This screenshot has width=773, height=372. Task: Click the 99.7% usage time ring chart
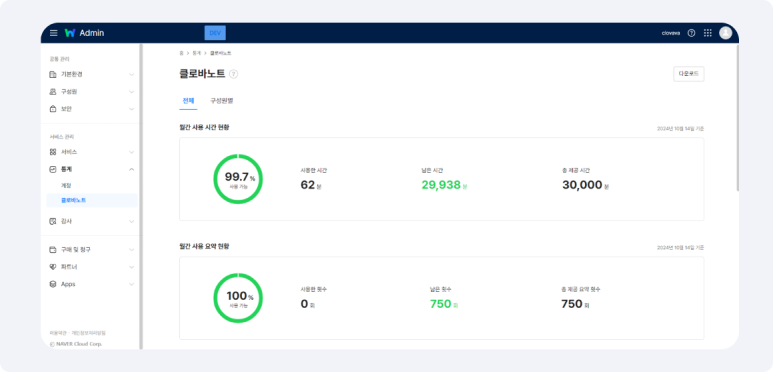click(x=238, y=179)
